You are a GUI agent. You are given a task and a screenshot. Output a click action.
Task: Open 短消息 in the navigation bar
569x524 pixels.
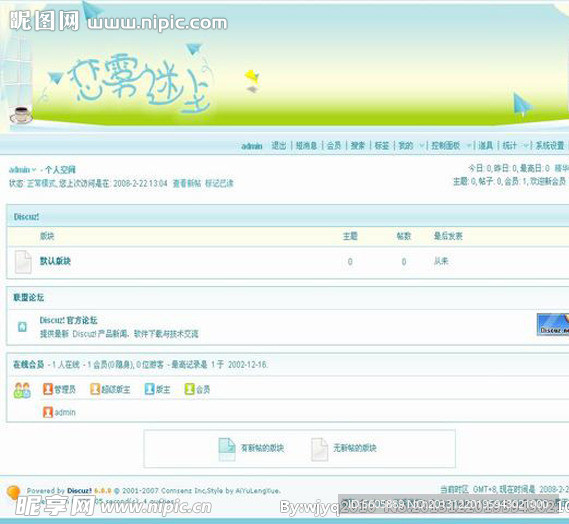coord(306,146)
